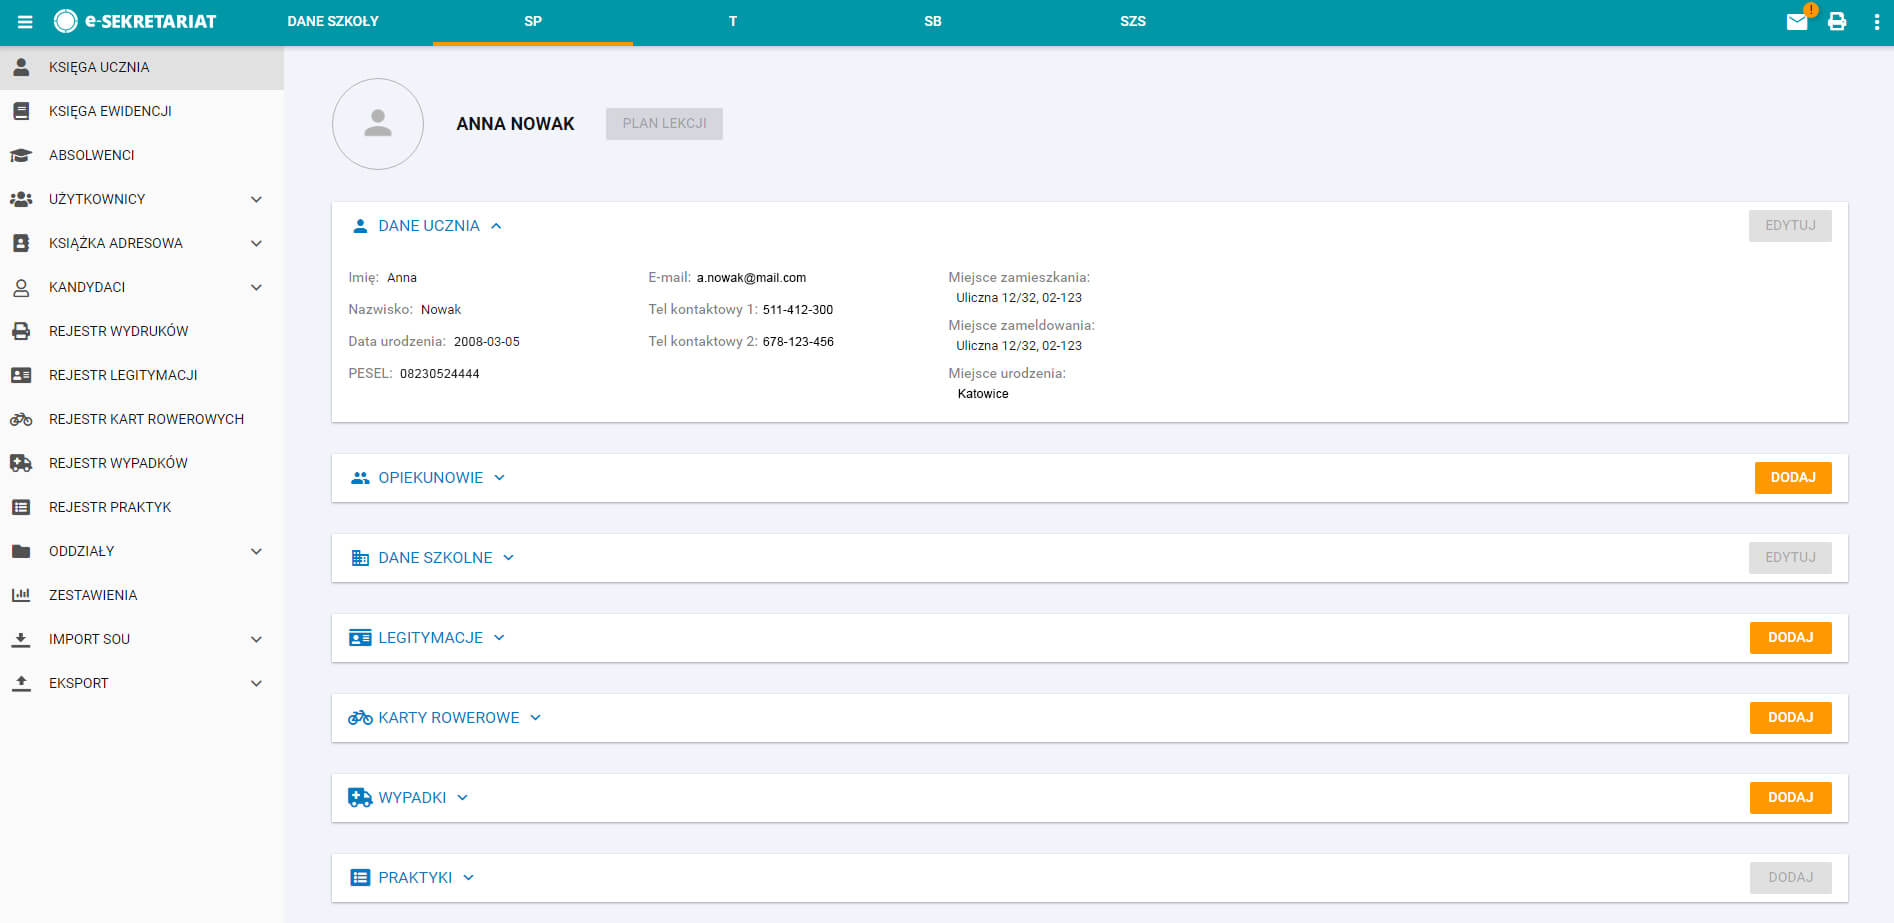Click the Dane szkolne building icon
This screenshot has width=1894, height=923.
360,558
